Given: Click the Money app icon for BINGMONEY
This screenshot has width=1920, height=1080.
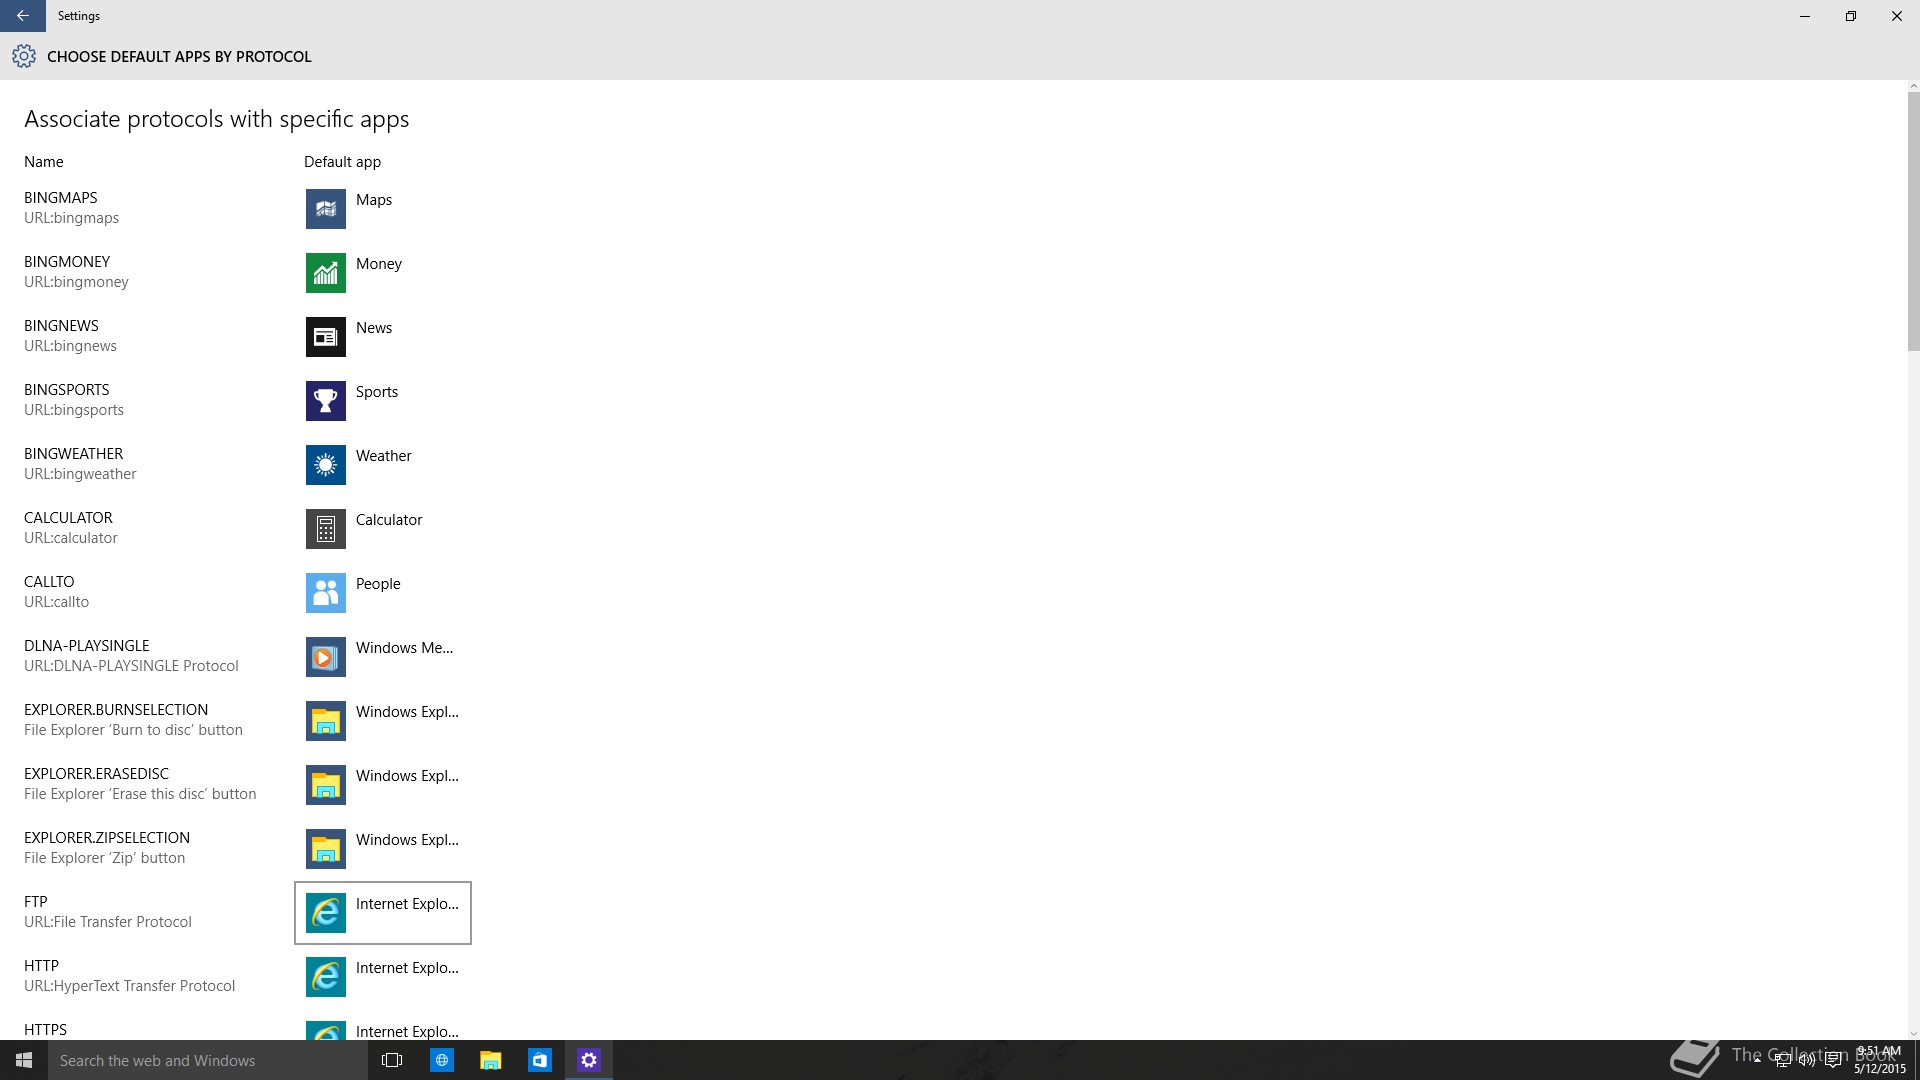Looking at the screenshot, I should coord(325,273).
